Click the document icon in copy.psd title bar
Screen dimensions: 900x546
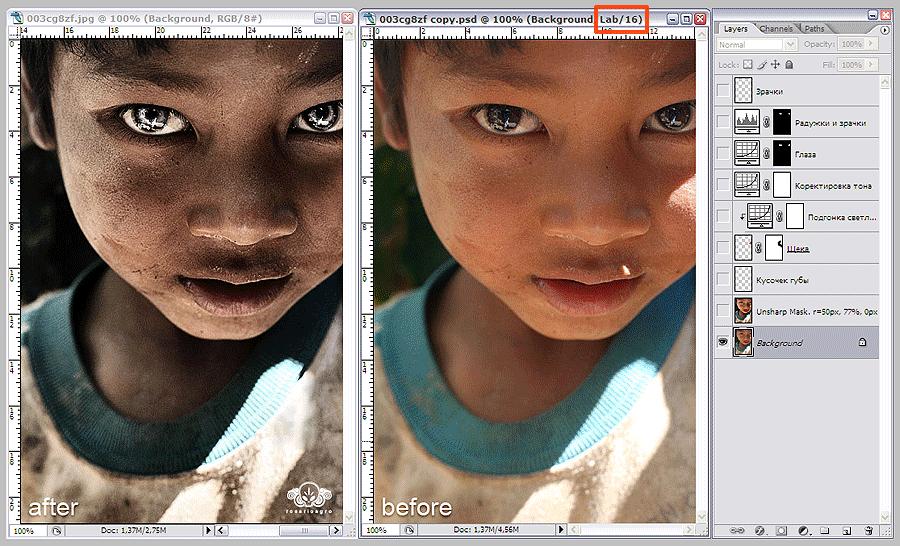pos(370,18)
